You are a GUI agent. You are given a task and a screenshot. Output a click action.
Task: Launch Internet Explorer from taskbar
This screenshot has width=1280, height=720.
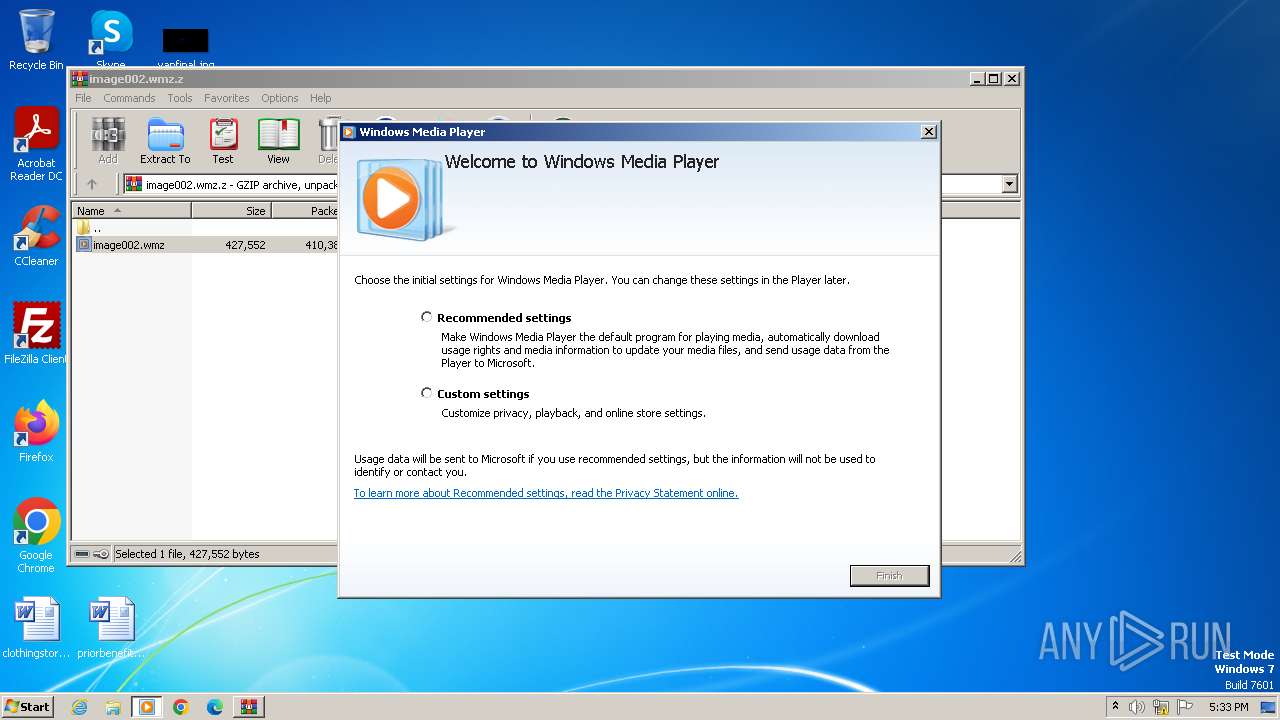coord(79,707)
